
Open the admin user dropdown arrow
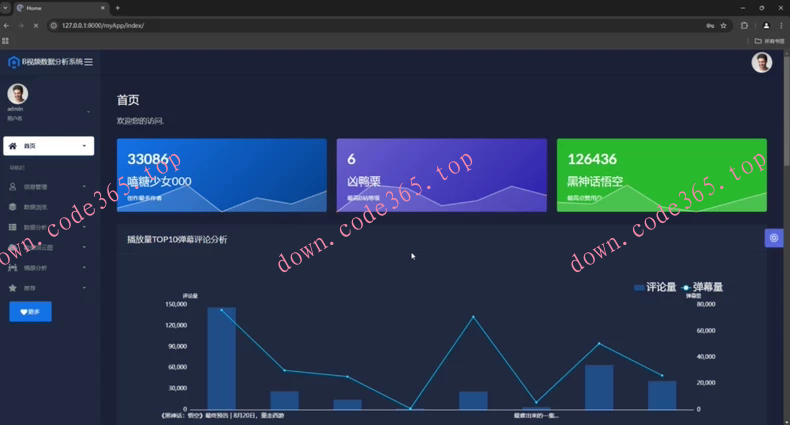click(88, 111)
